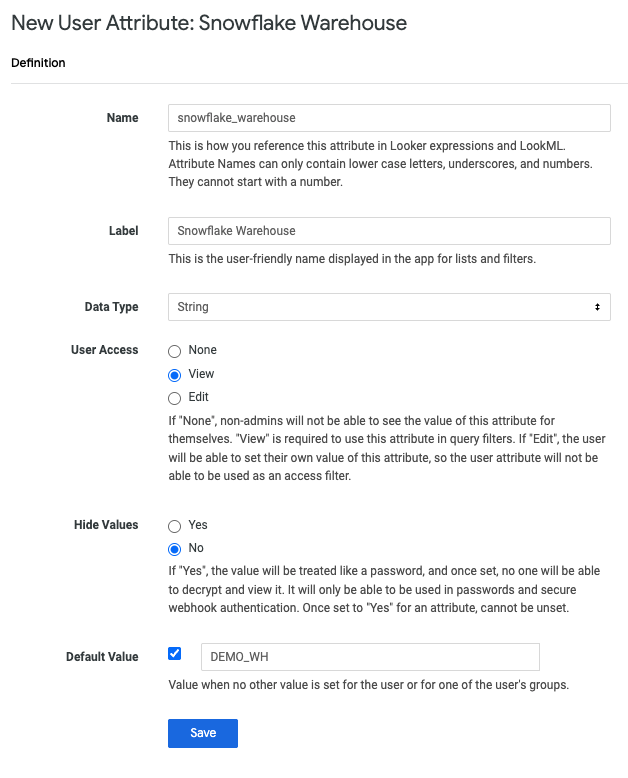This screenshot has width=628, height=778.
Task: Click the User Access field label
Action: tap(105, 351)
